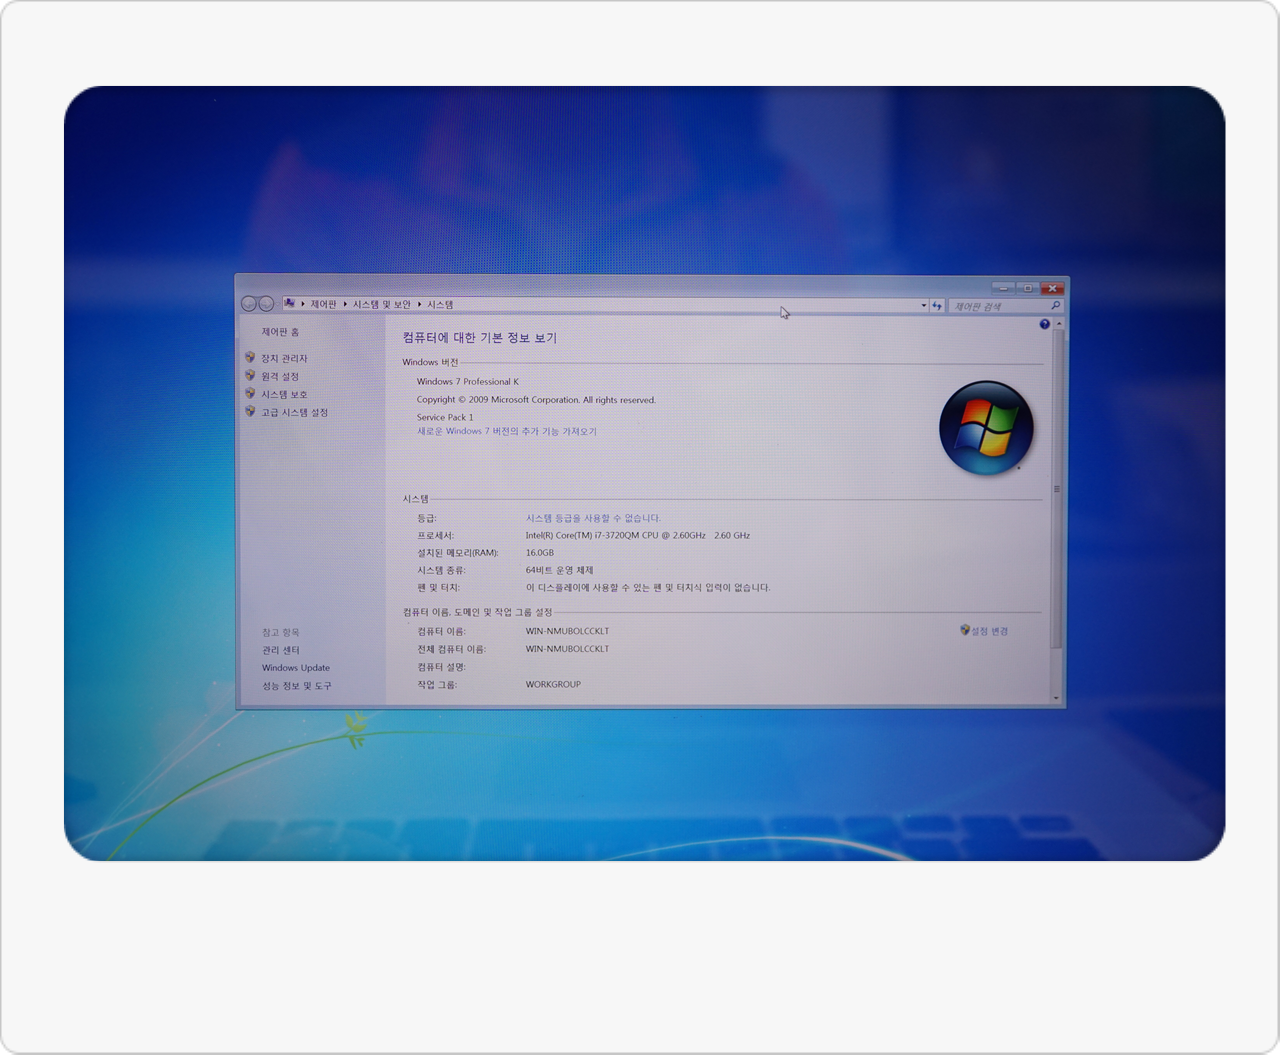The width and height of the screenshot is (1280, 1055).
Task: Go back with the Back arrow button
Action: (x=249, y=304)
